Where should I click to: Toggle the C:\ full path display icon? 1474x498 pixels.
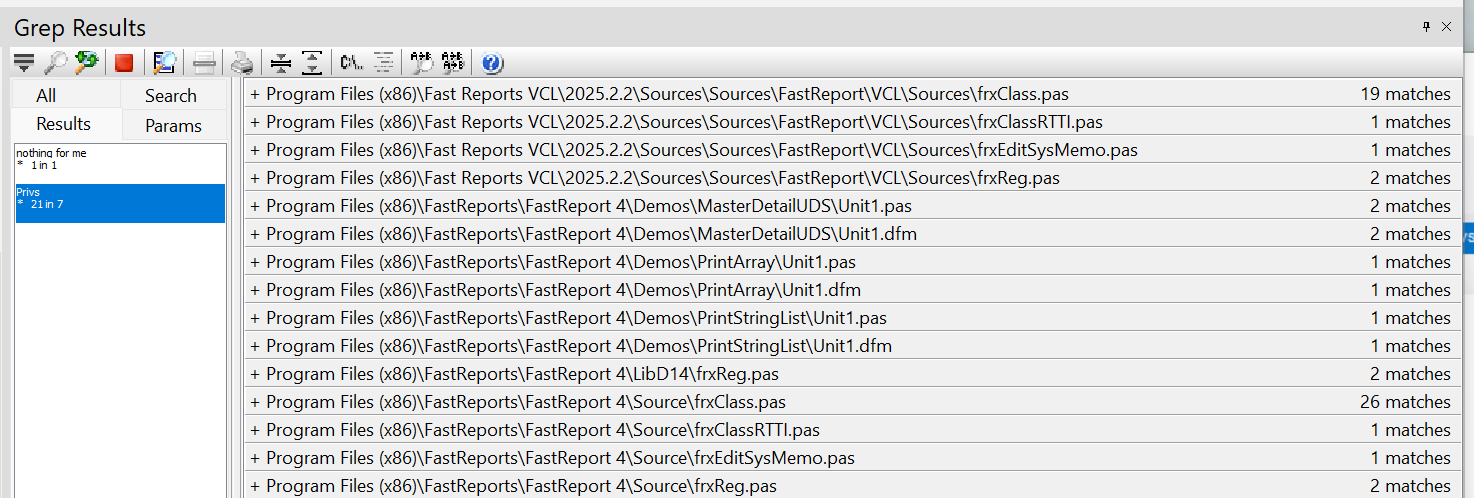point(351,63)
